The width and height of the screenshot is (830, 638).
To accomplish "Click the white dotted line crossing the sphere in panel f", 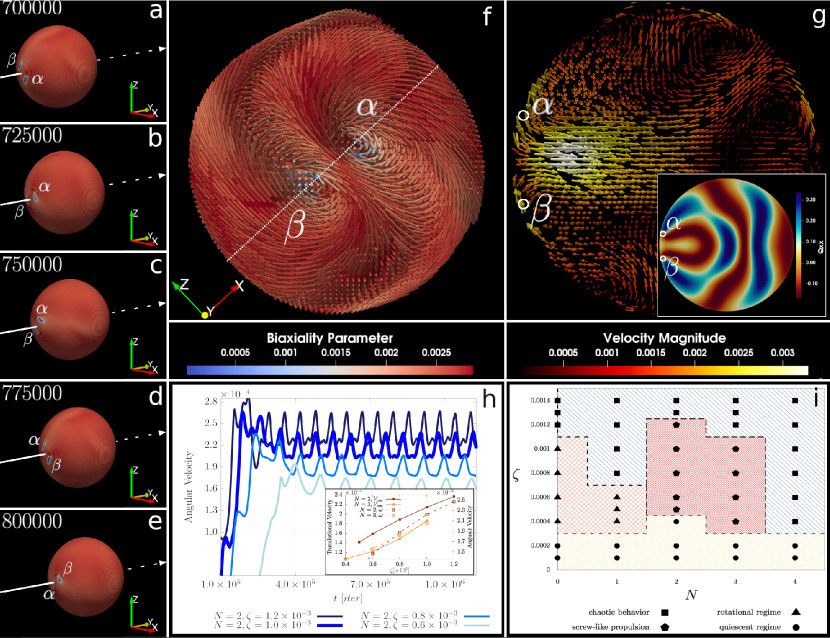I will coord(333,163).
